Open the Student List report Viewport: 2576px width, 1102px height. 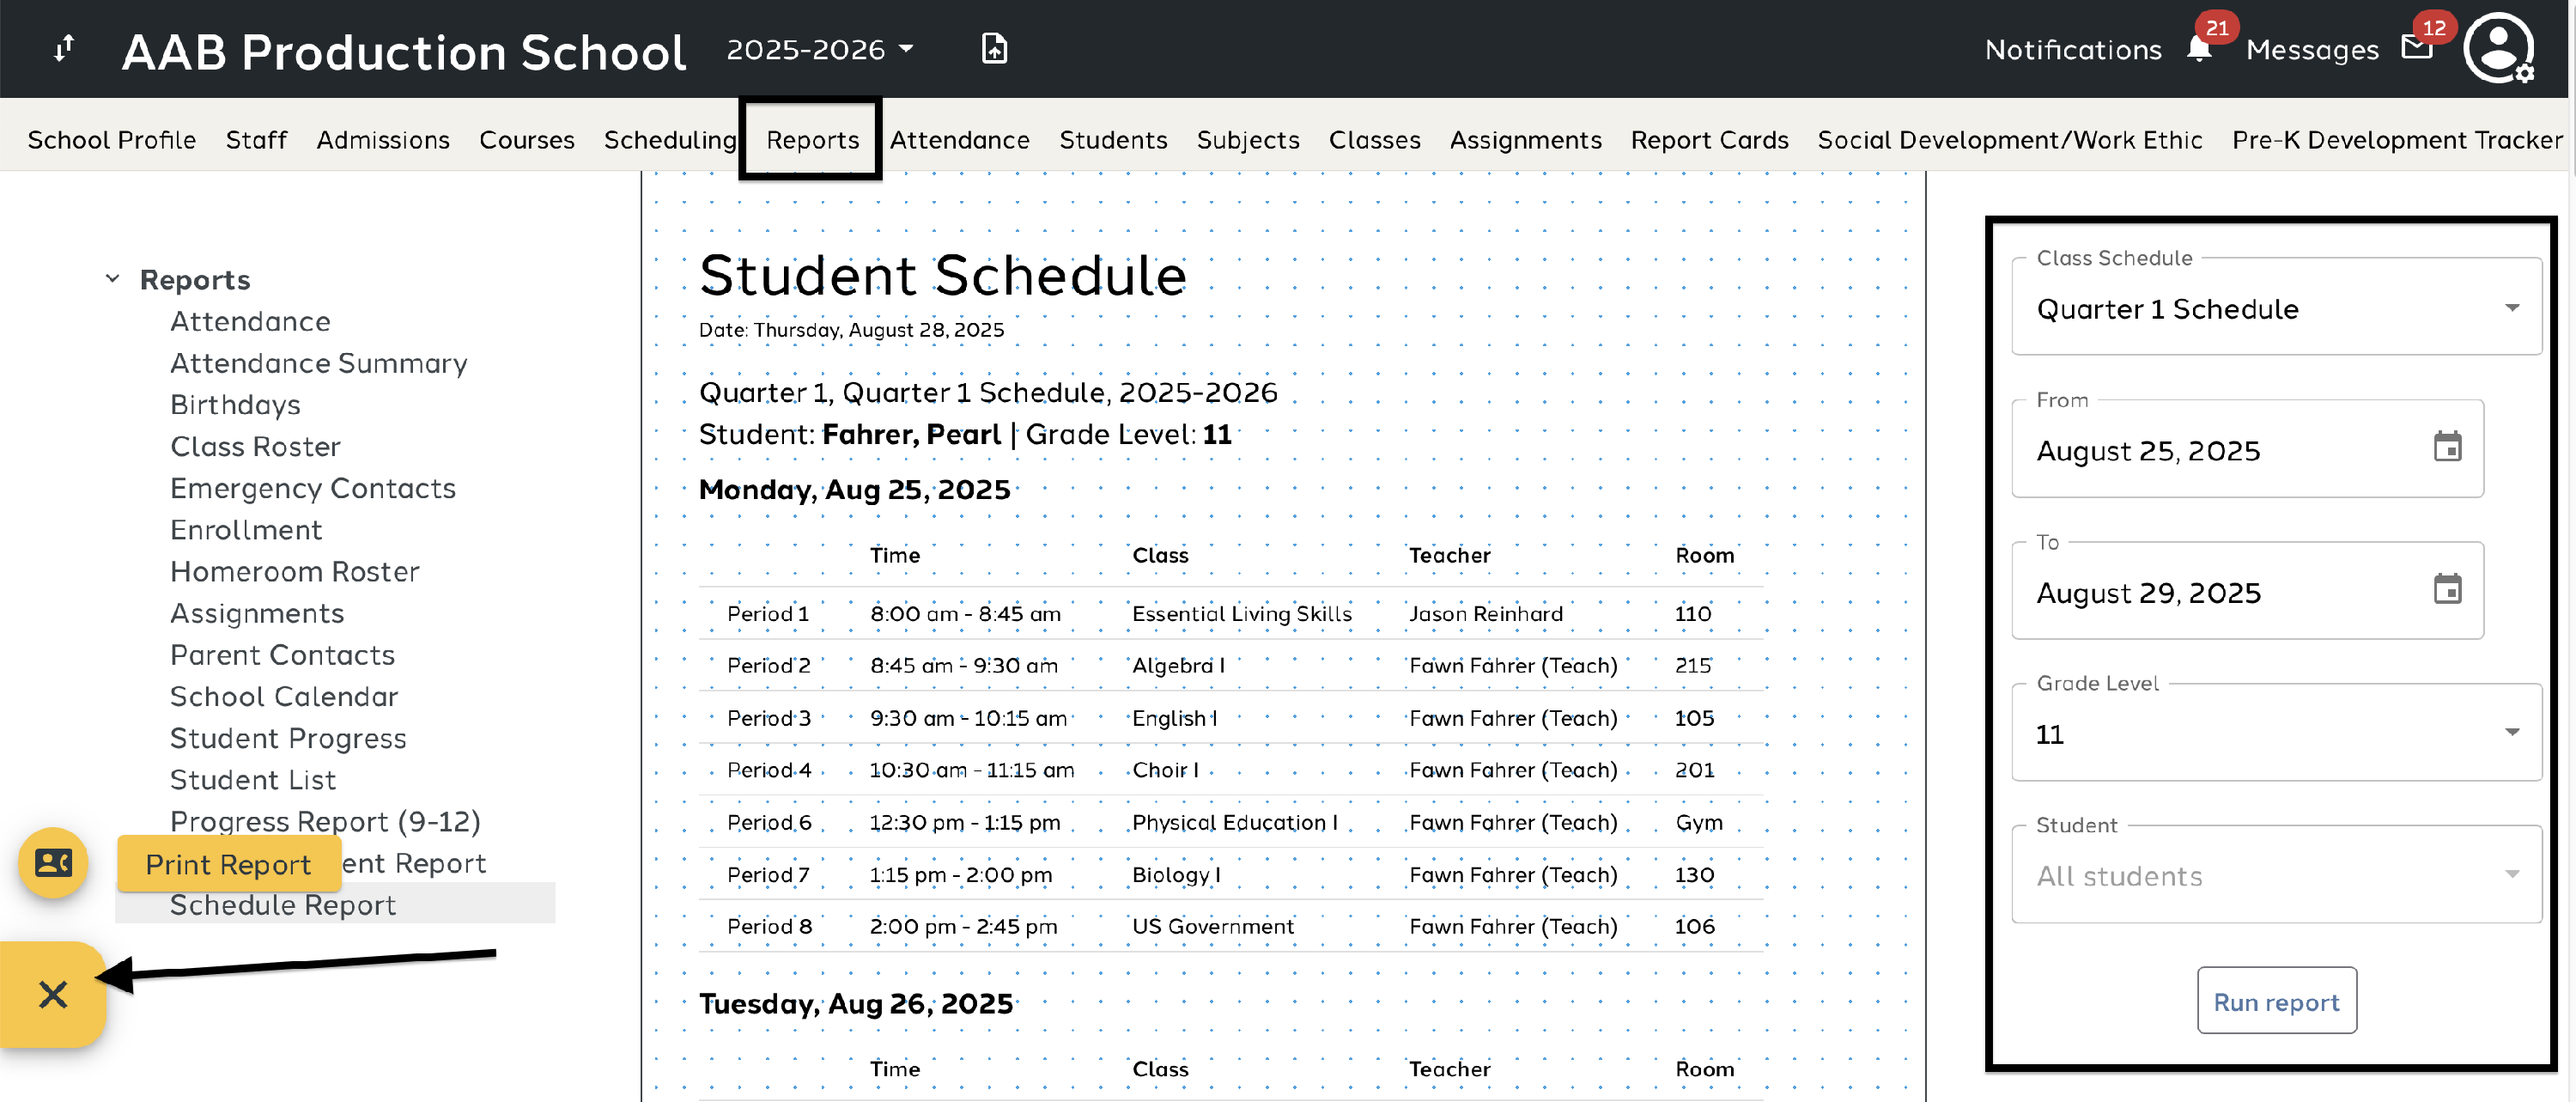[x=252, y=779]
